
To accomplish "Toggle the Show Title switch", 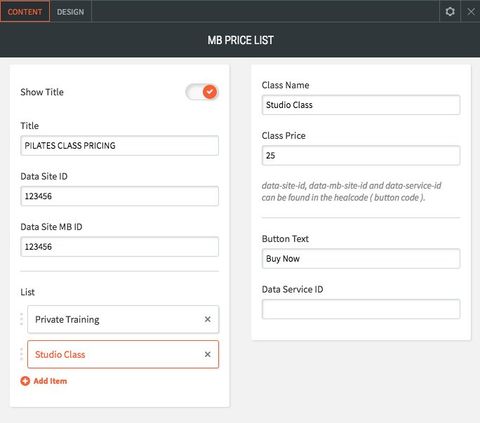I will pyautogui.click(x=202, y=92).
